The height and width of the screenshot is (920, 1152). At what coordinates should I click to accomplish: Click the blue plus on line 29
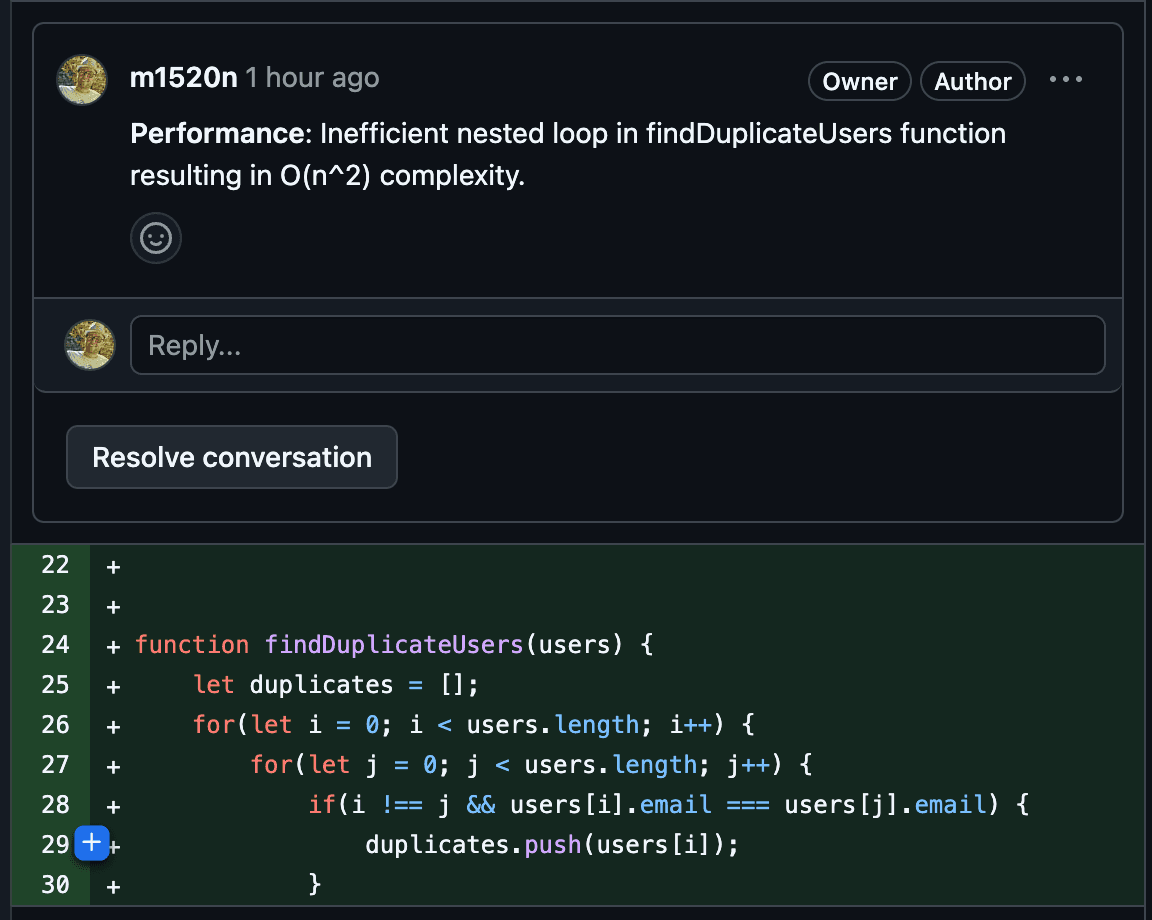(91, 844)
